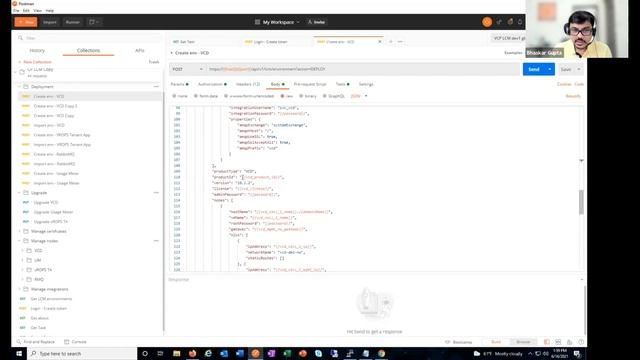Select the Get LCM environments request
This screenshot has height=360, width=640.
pos(51,299)
